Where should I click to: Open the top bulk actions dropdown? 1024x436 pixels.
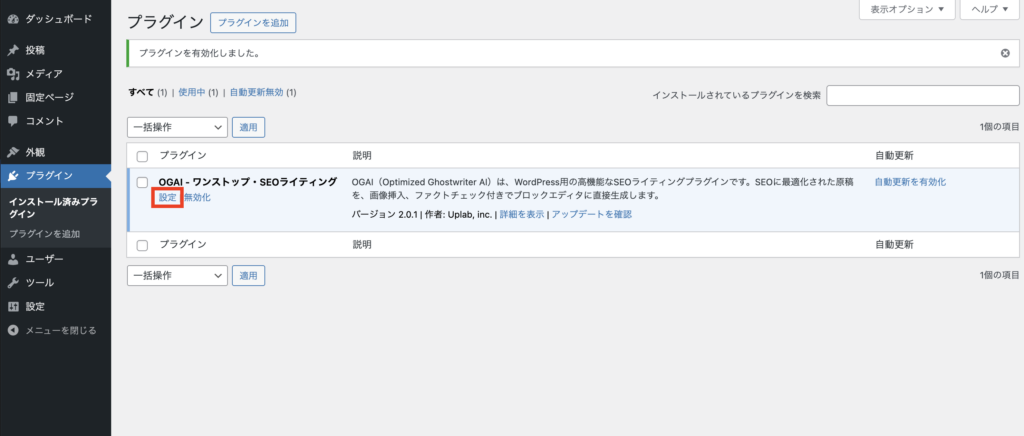point(177,127)
